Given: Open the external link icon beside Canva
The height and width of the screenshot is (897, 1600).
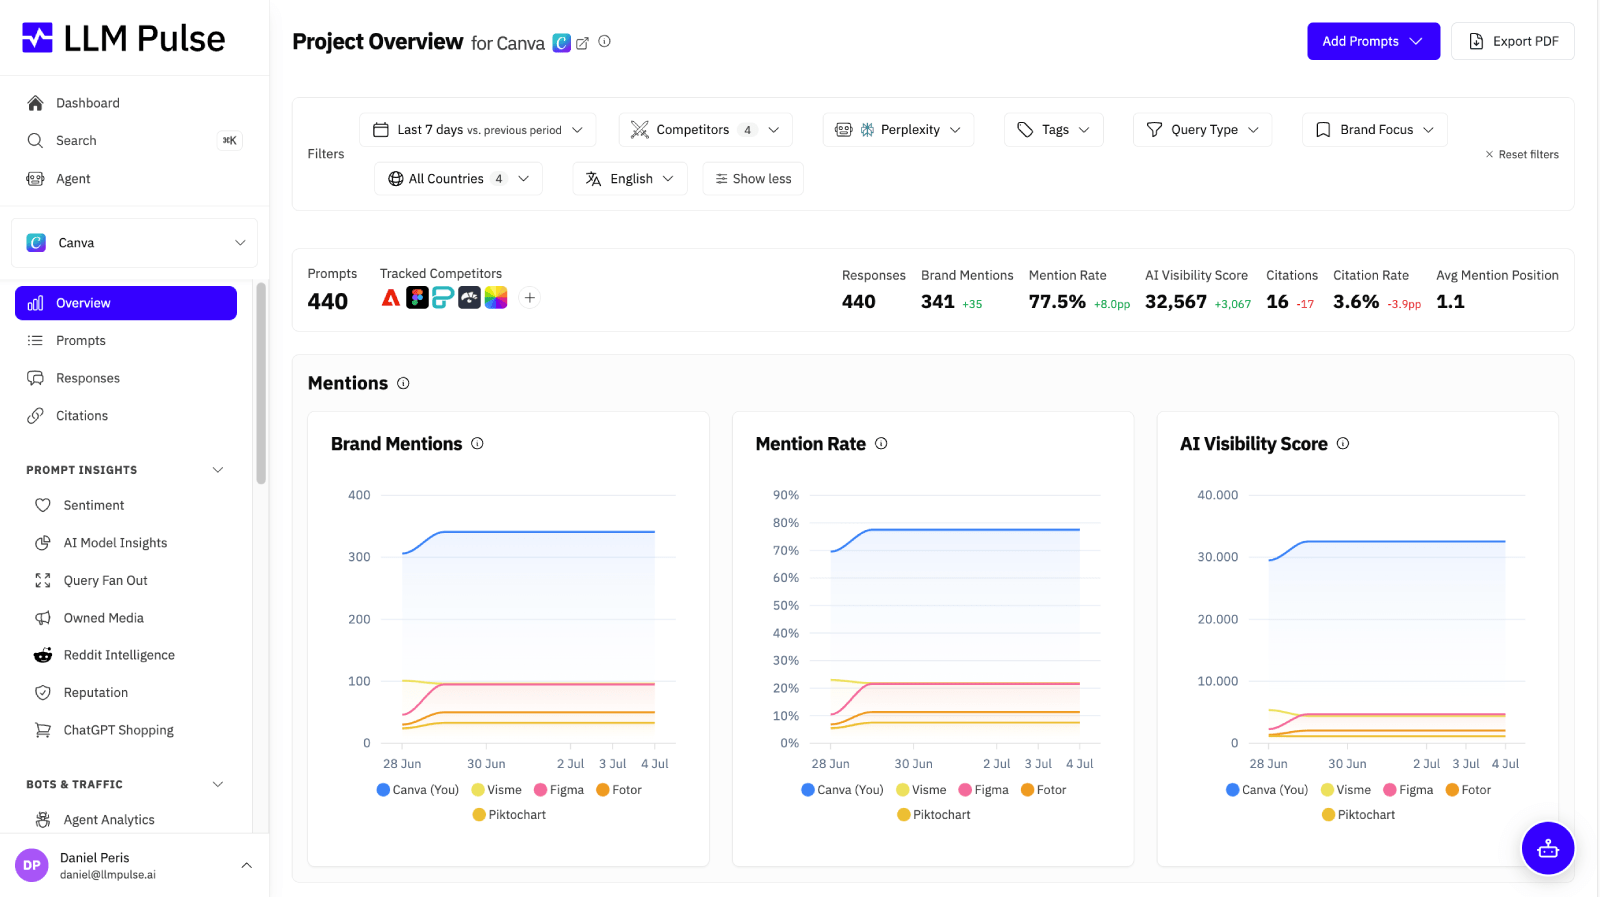Looking at the screenshot, I should (582, 43).
